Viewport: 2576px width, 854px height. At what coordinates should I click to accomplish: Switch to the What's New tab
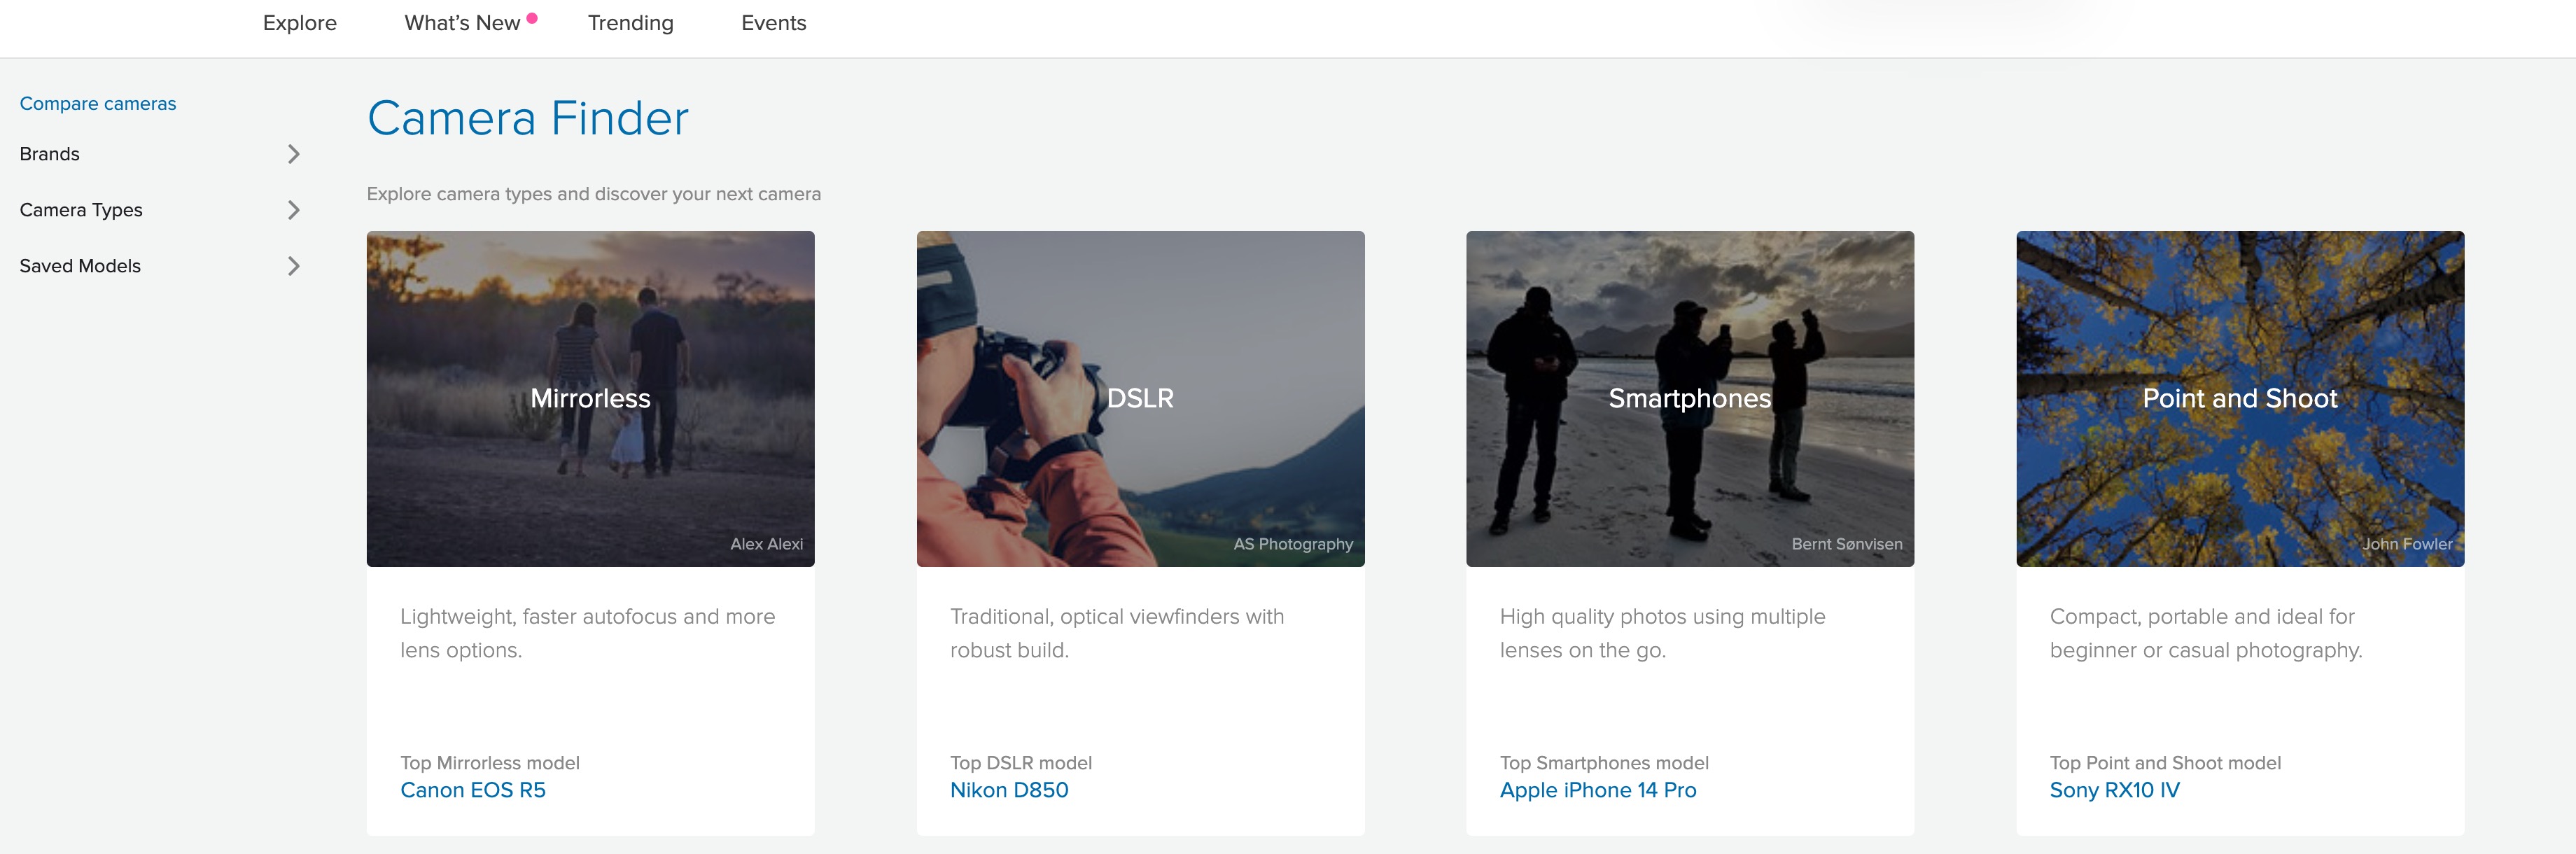coord(462,22)
